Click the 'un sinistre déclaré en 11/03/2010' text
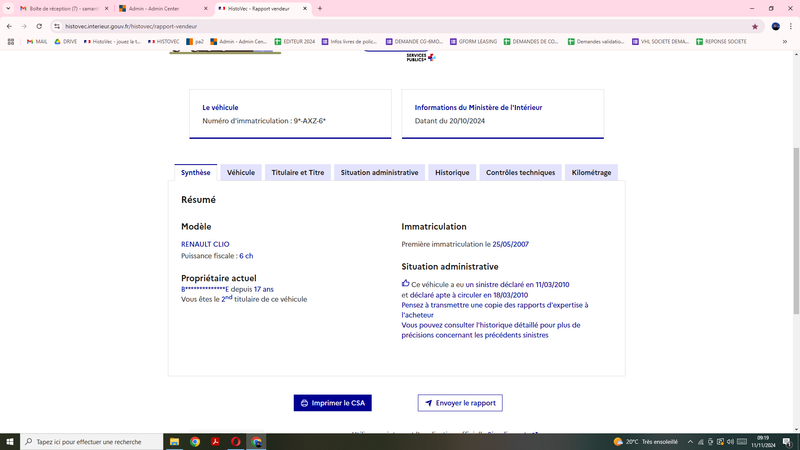 517,285
